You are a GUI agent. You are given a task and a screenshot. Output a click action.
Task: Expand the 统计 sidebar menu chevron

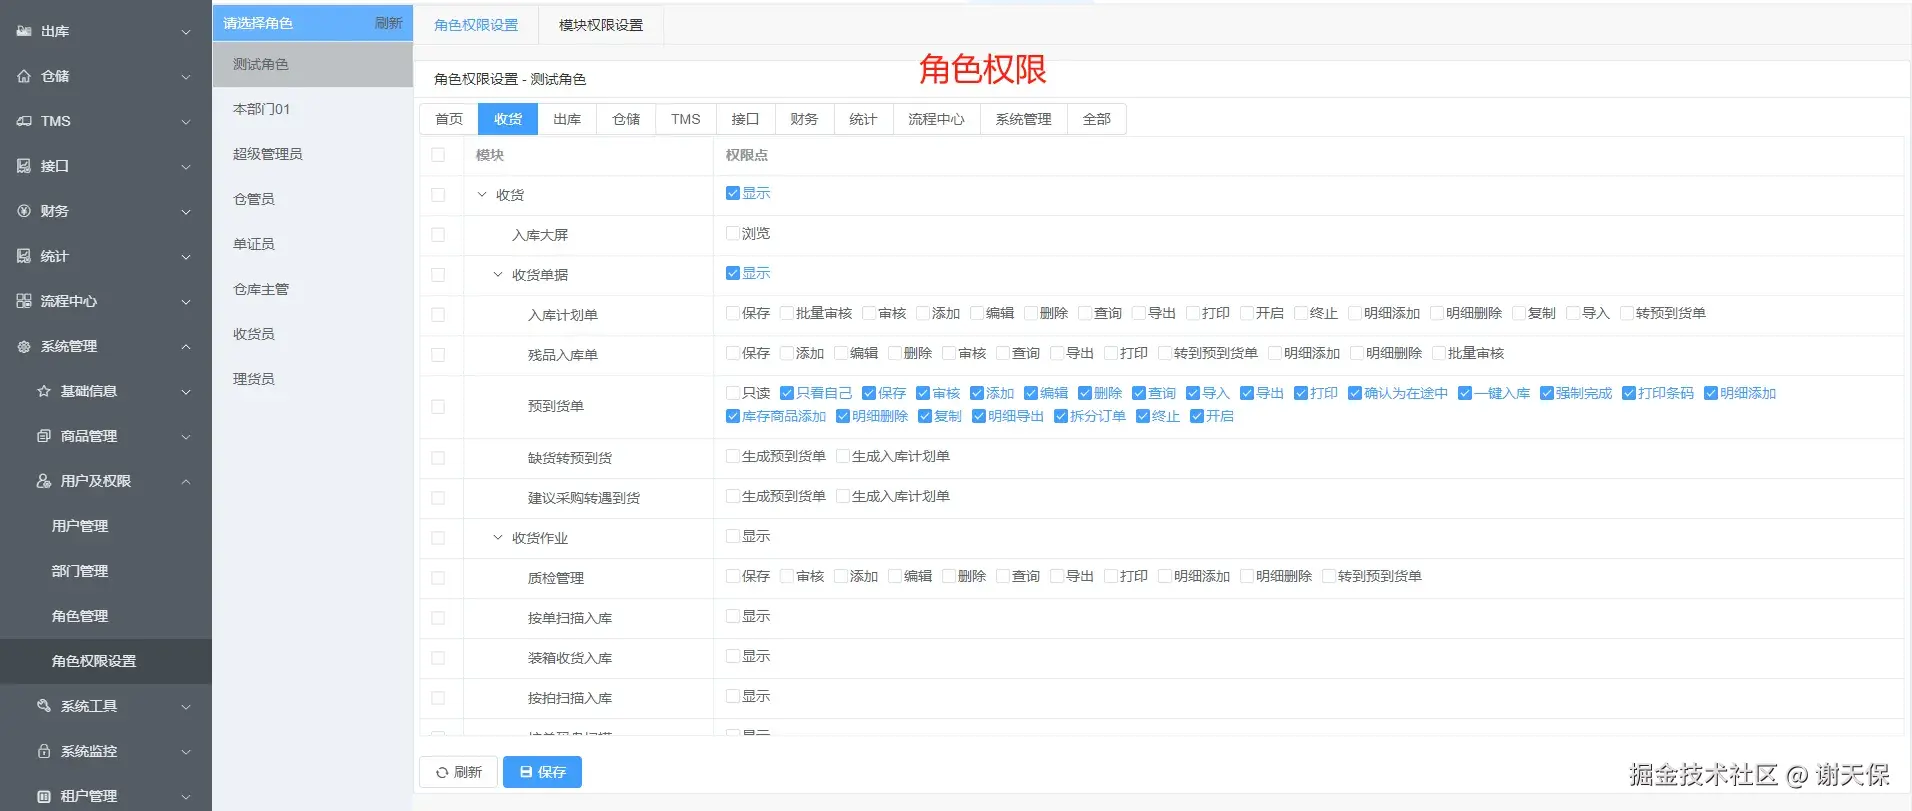coord(186,257)
